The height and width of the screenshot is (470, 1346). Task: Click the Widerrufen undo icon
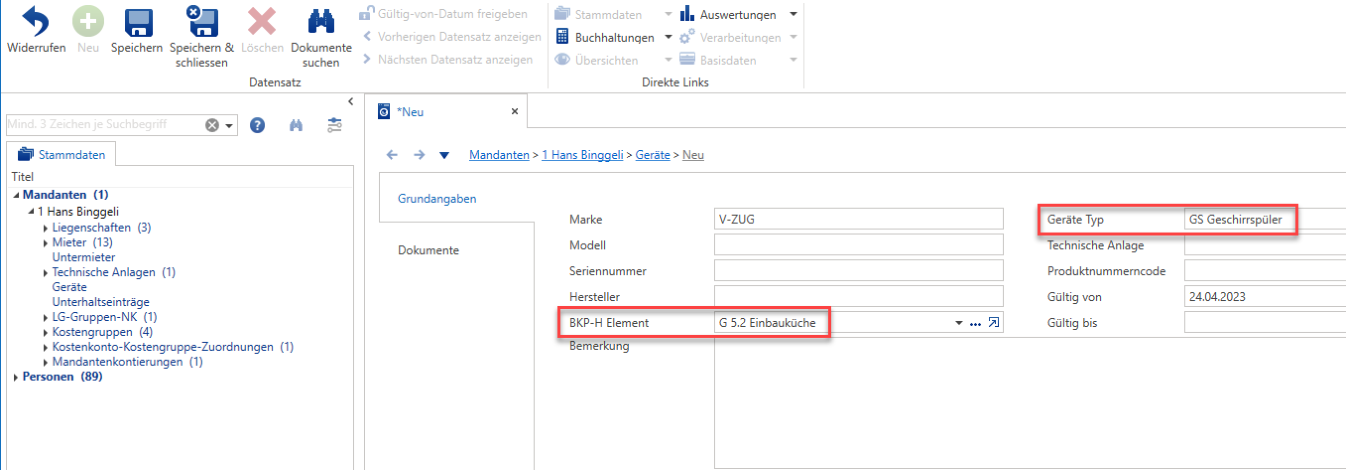pyautogui.click(x=35, y=22)
